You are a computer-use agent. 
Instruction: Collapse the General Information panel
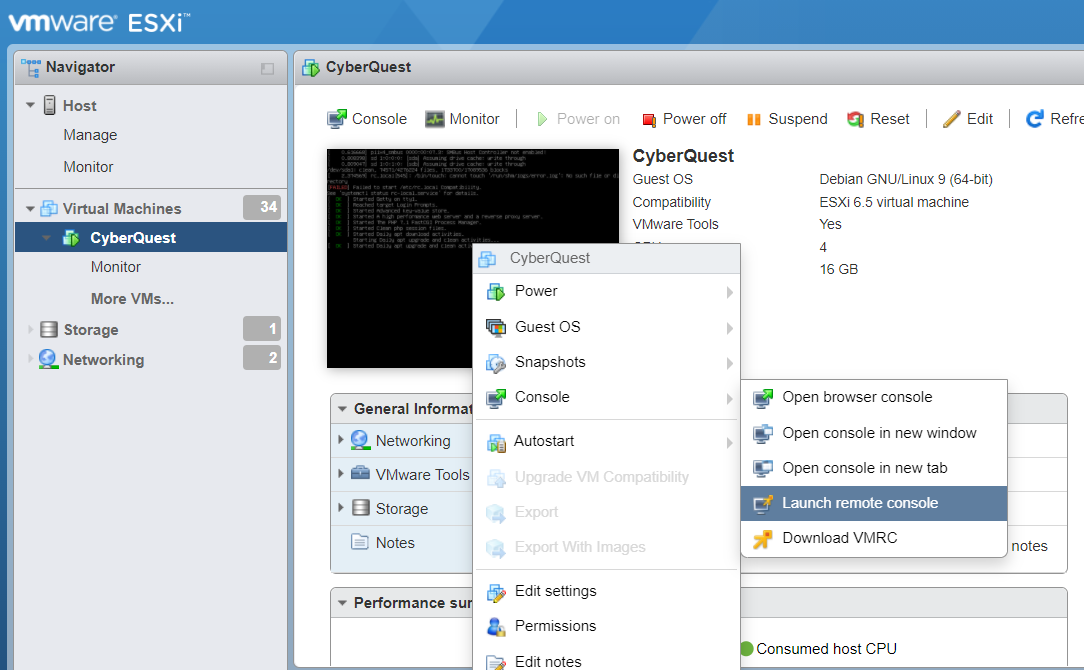tap(342, 409)
